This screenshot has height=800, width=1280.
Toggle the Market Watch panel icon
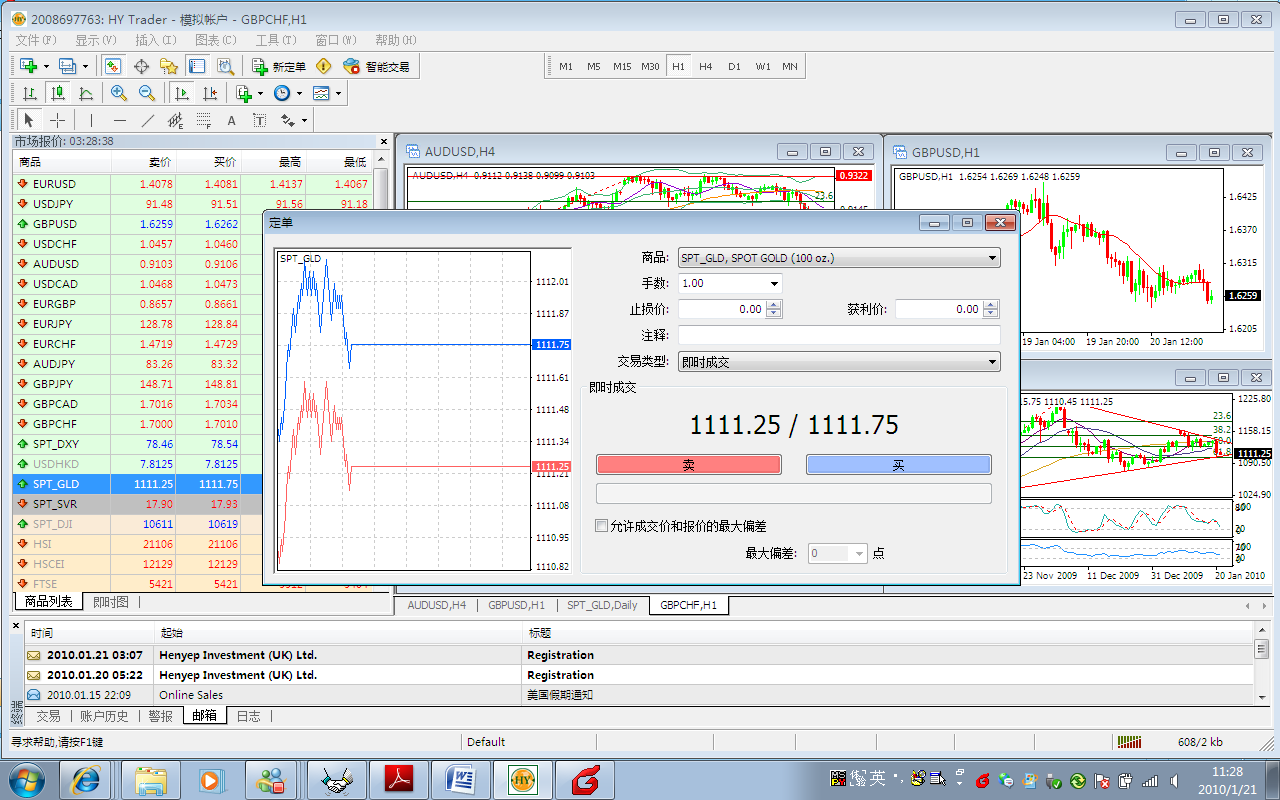point(113,66)
